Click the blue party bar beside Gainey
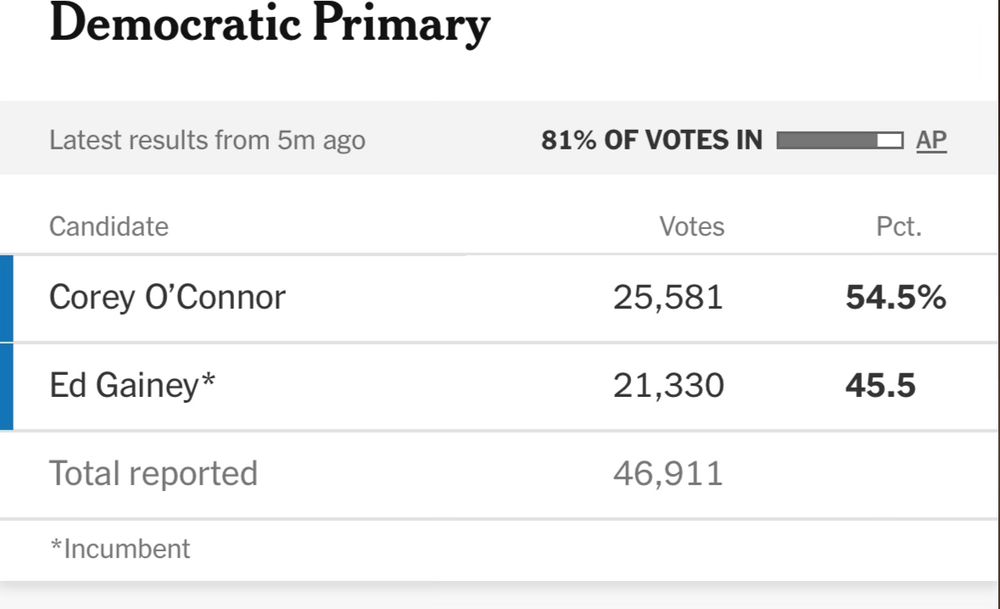The image size is (1000, 609). point(6,386)
